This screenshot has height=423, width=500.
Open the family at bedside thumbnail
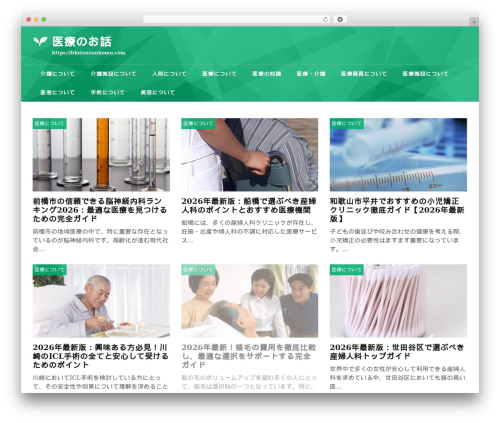(x=250, y=301)
